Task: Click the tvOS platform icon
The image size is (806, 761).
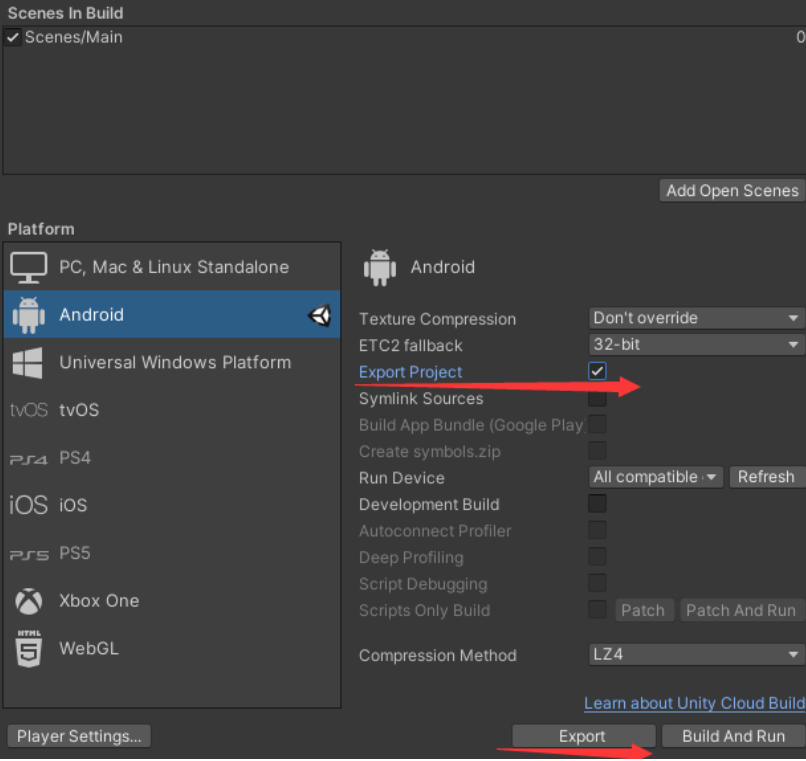Action: pos(28,410)
